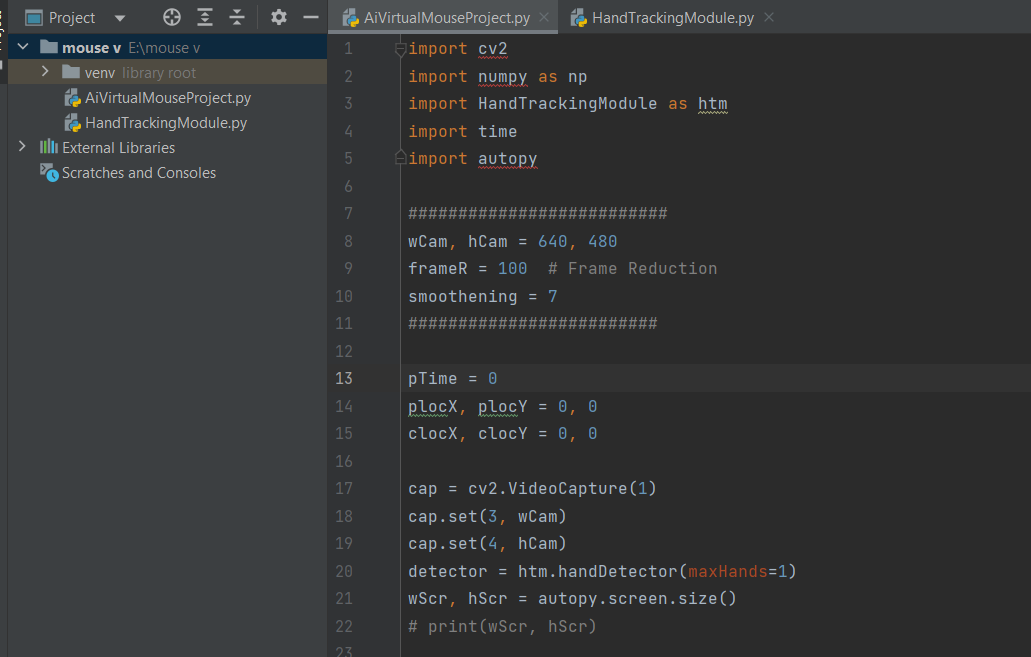Click the venv folder icon
The height and width of the screenshot is (657, 1031).
point(70,72)
